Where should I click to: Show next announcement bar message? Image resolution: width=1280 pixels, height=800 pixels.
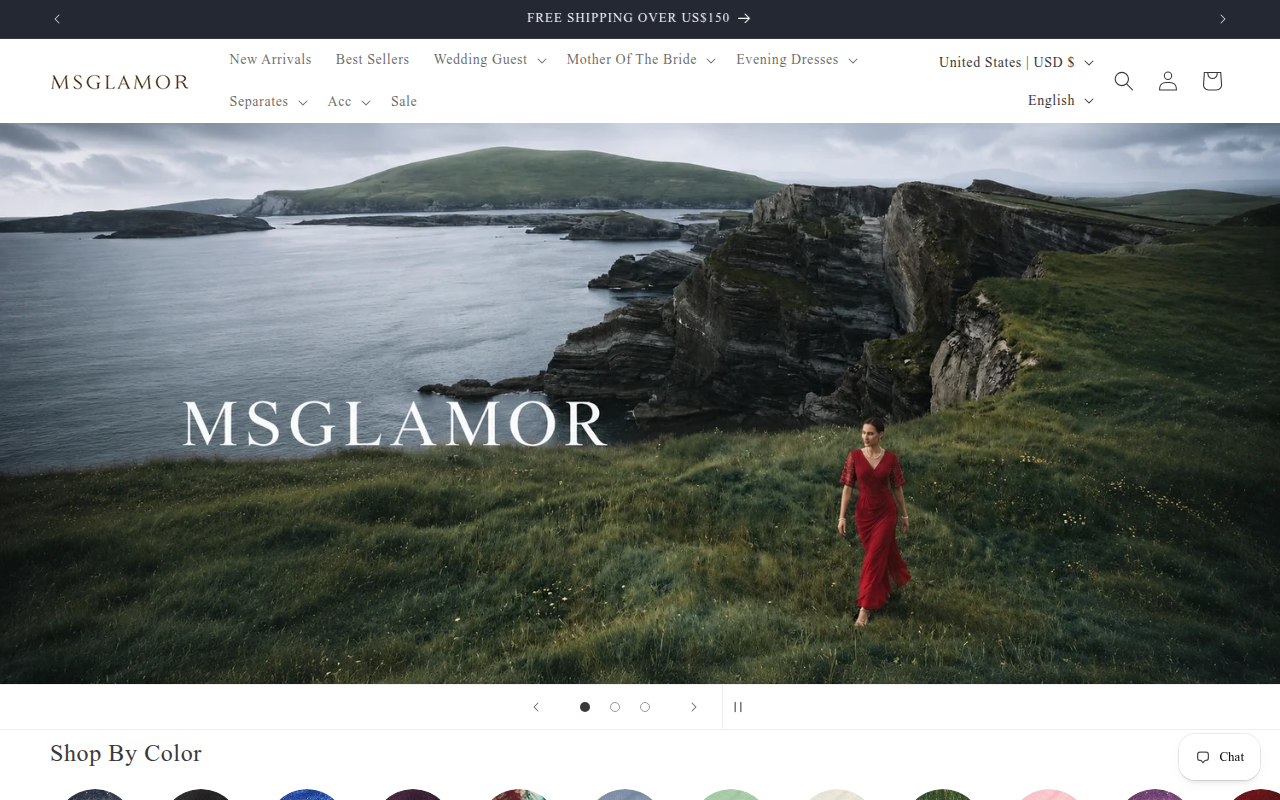coord(1222,19)
